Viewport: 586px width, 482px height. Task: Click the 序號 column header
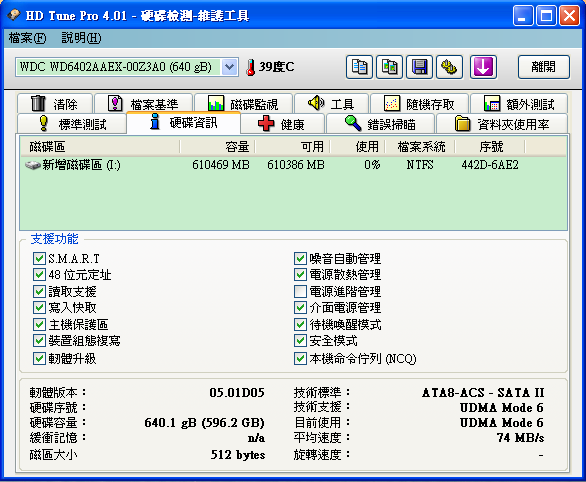490,146
